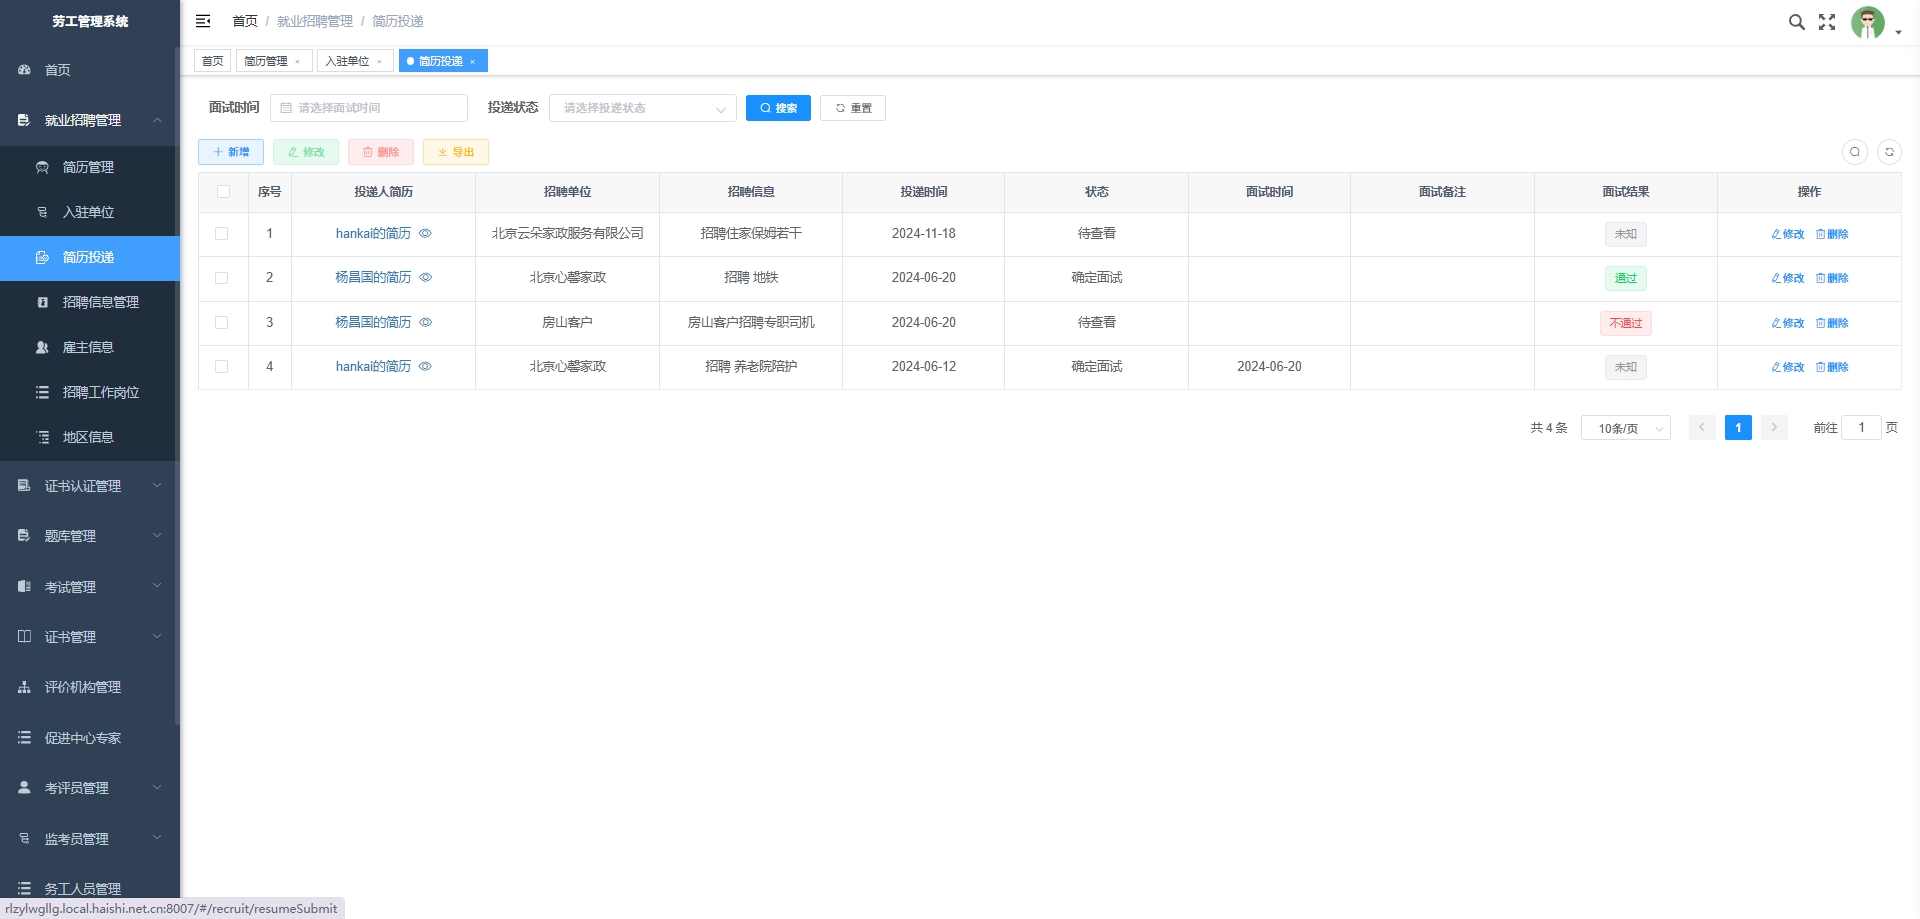
Task: View hankai resume eye icon in row 1
Action: [425, 233]
